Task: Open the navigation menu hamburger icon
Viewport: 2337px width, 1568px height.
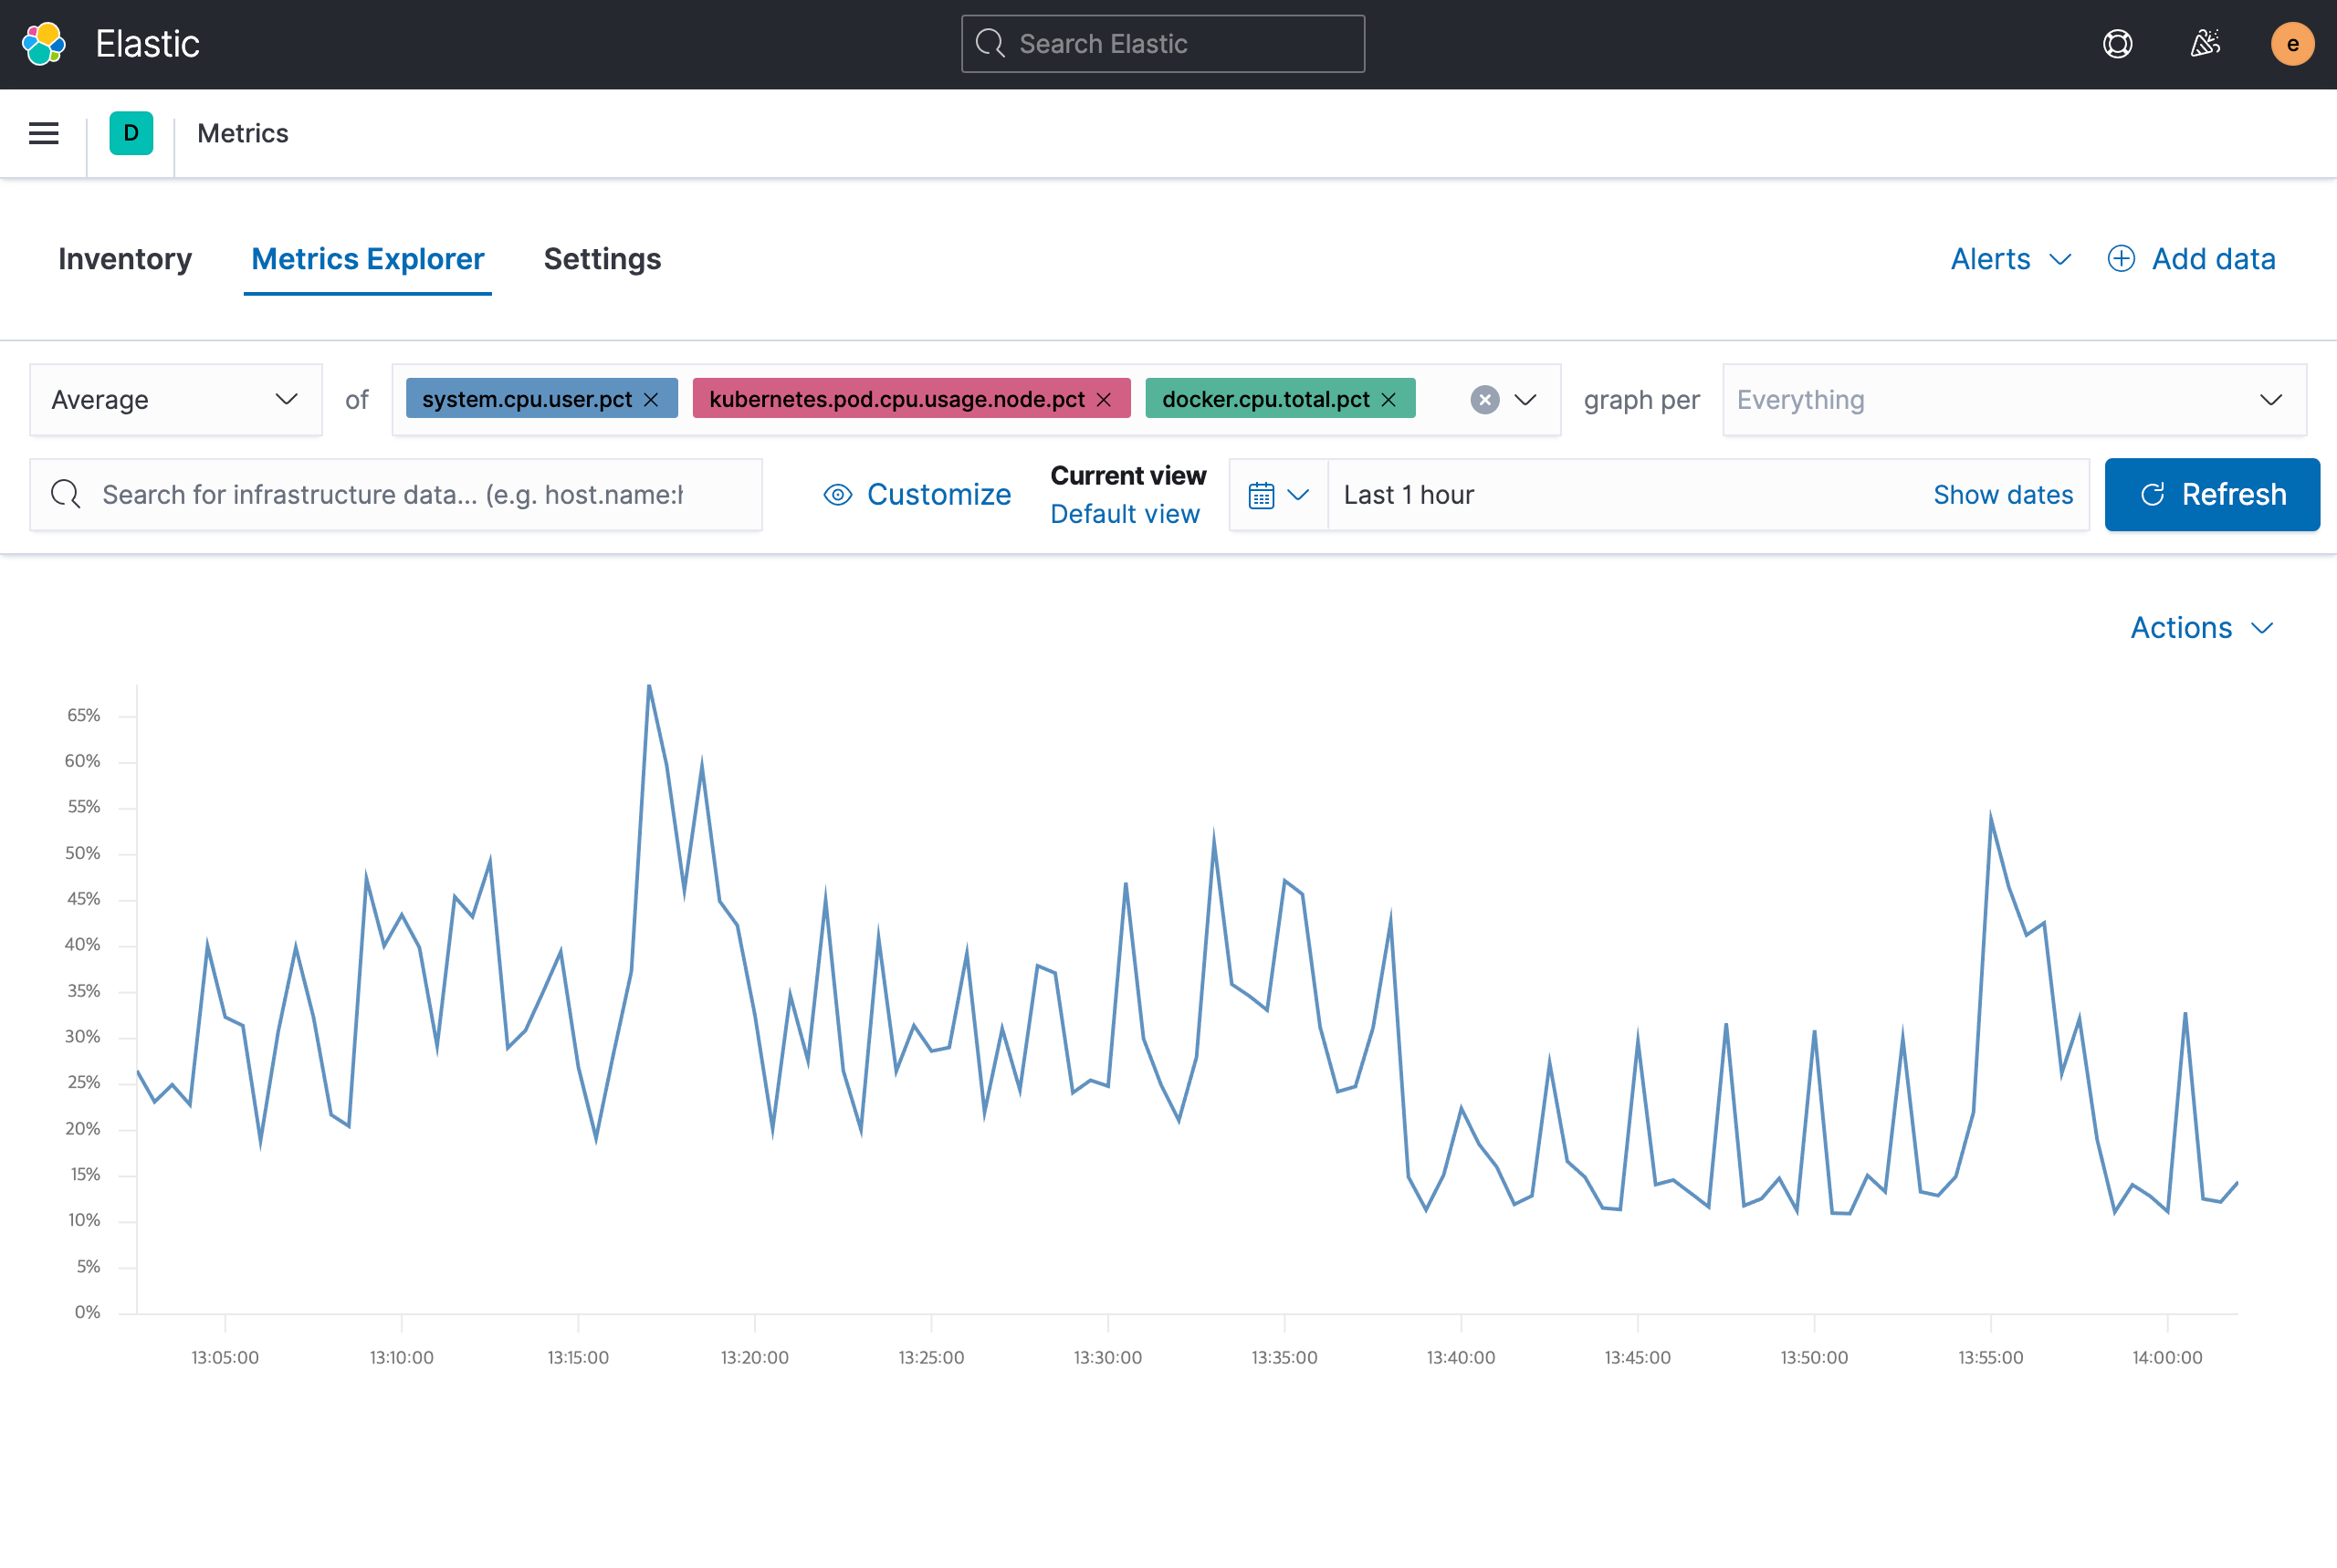Action: (43, 133)
